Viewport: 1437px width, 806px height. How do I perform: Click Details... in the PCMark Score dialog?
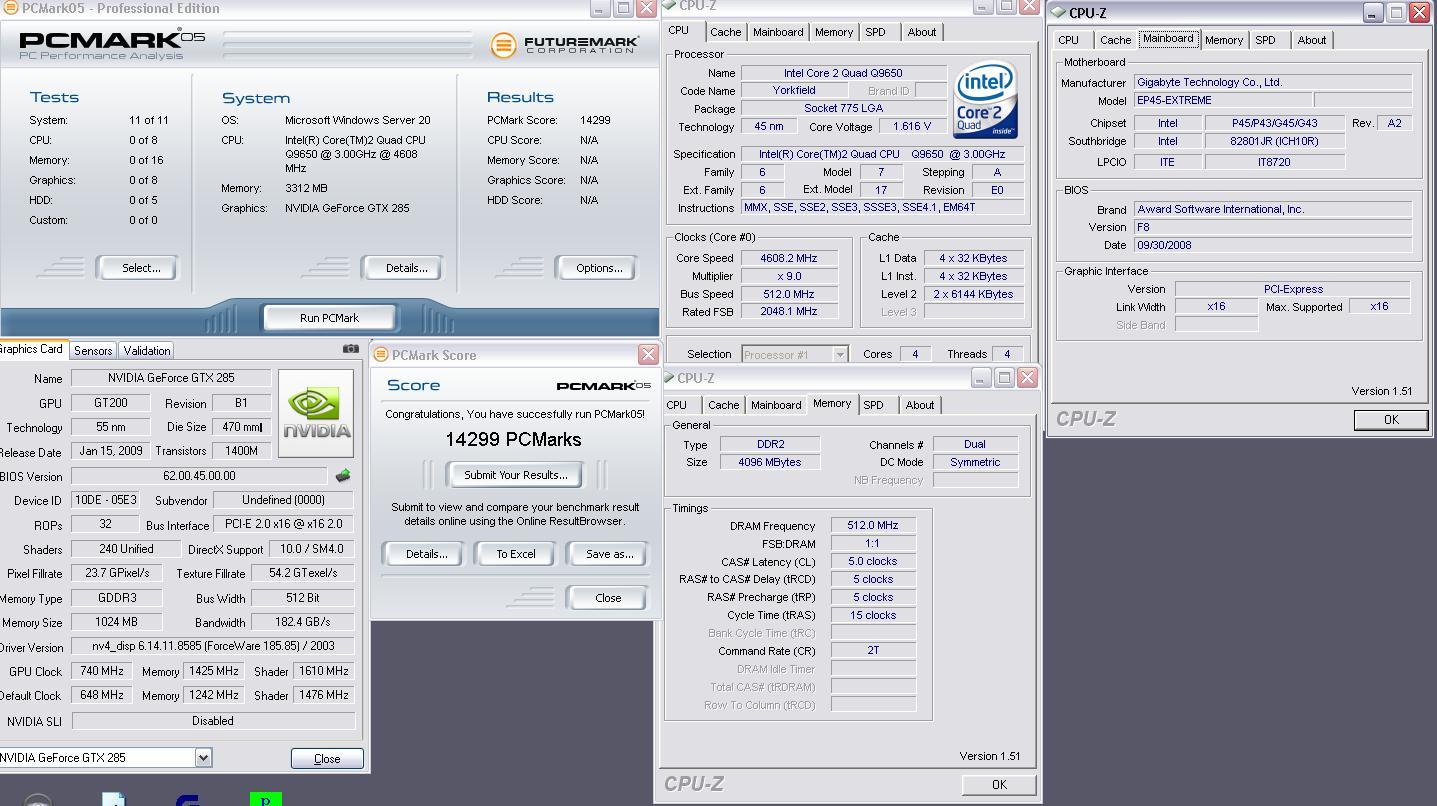tap(426, 554)
